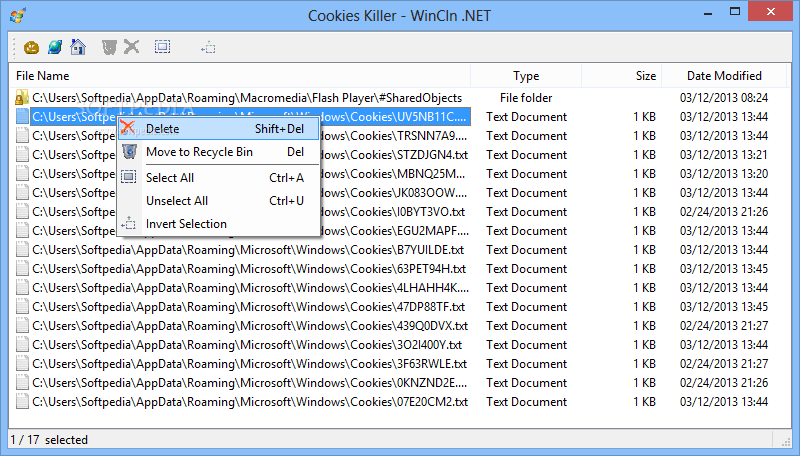Choose Move to Recycle Bin menu item
The height and width of the screenshot is (456, 800).
pos(218,152)
